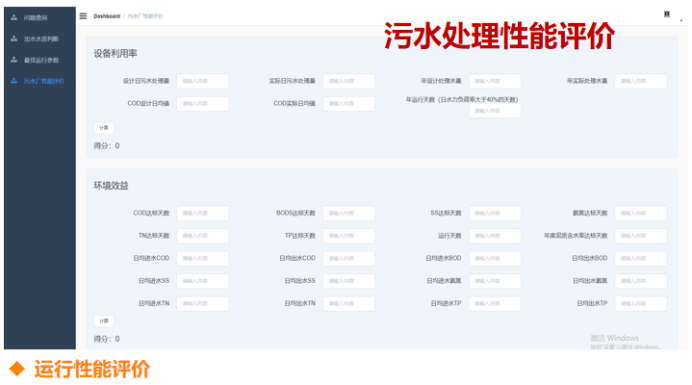692x385 pixels.
Task: Click the 出水水质判断 sidebar icon
Action: [x=14, y=38]
